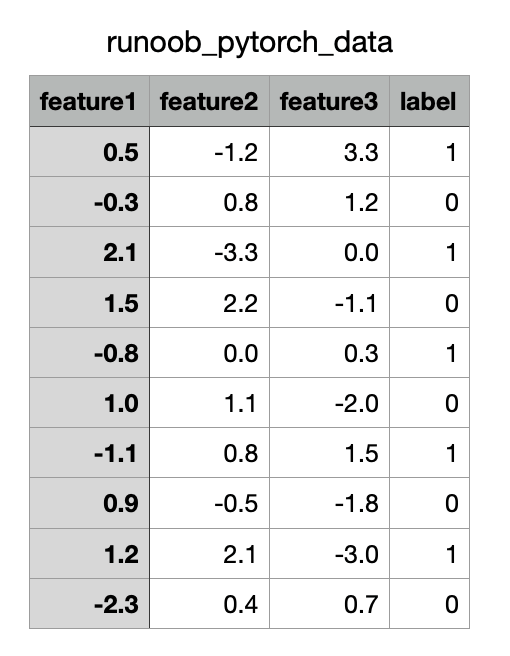Click the label column header
This screenshot has width=510, height=656.
430,101
